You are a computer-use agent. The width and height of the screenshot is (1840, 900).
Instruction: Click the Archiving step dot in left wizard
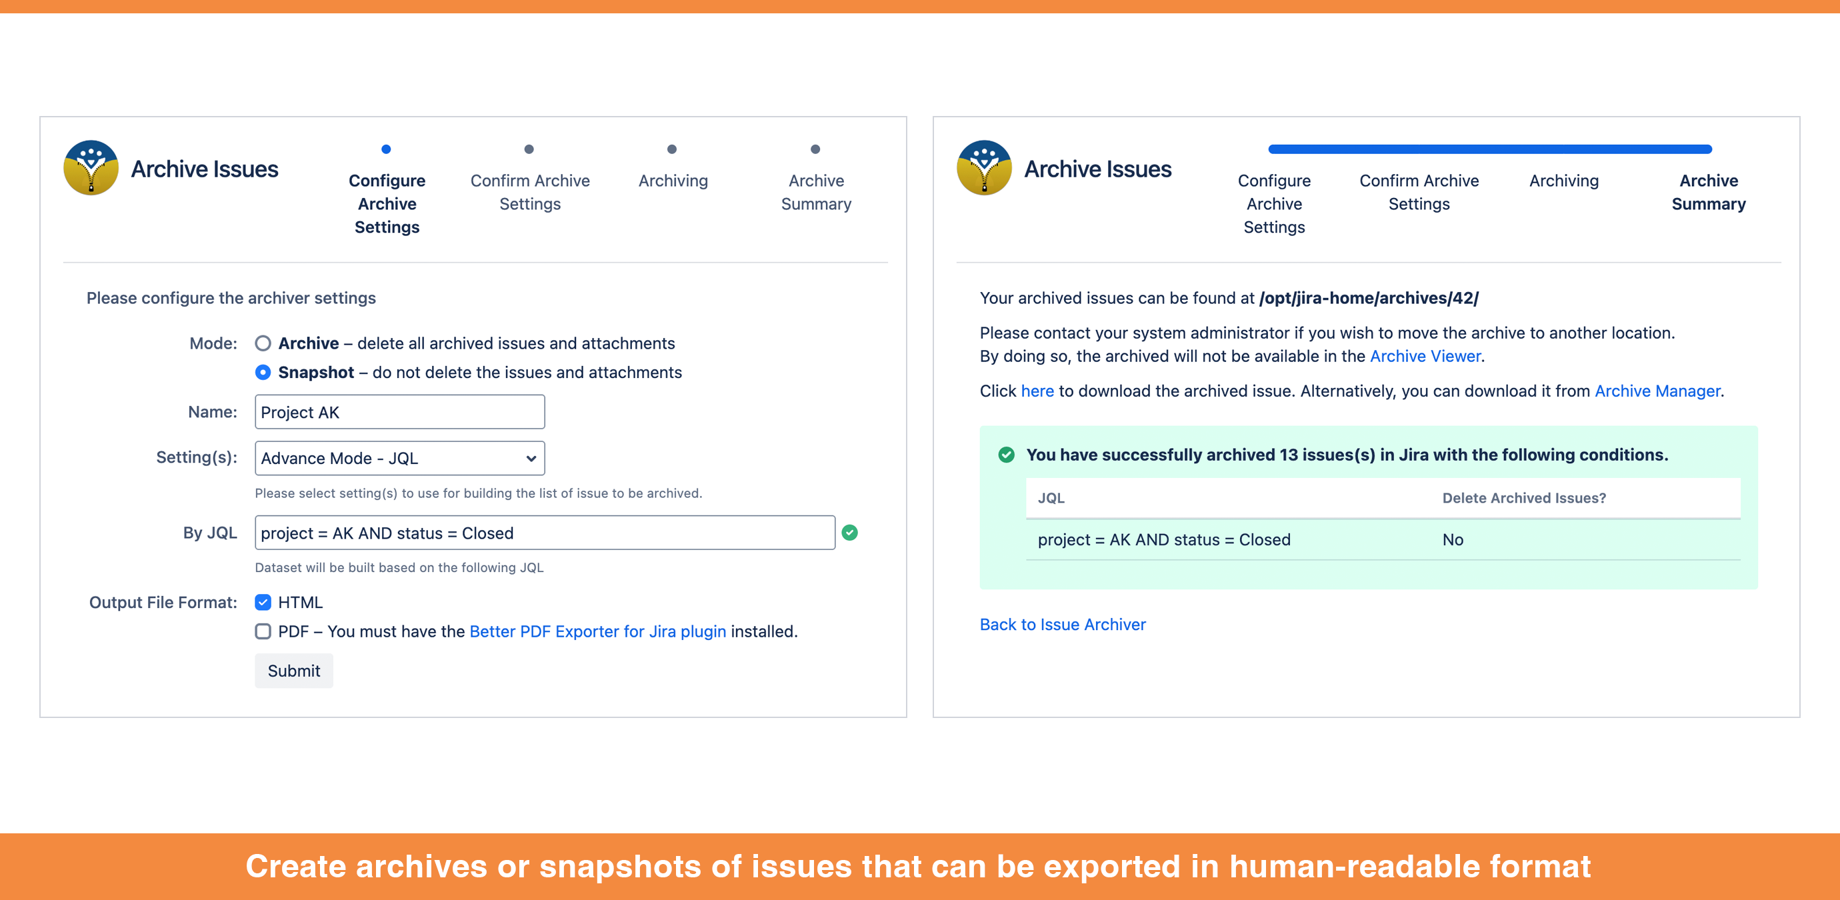pyautogui.click(x=672, y=150)
